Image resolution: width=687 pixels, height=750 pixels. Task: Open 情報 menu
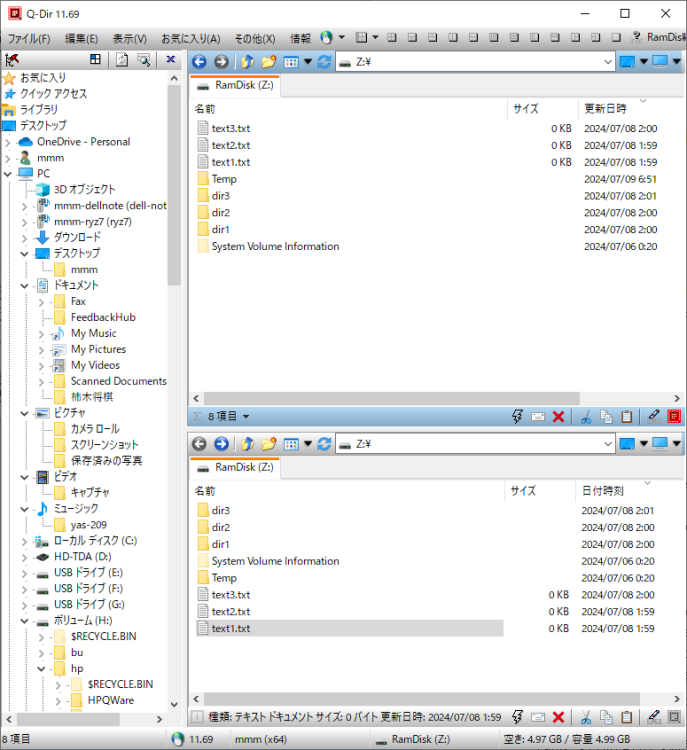coord(300,39)
